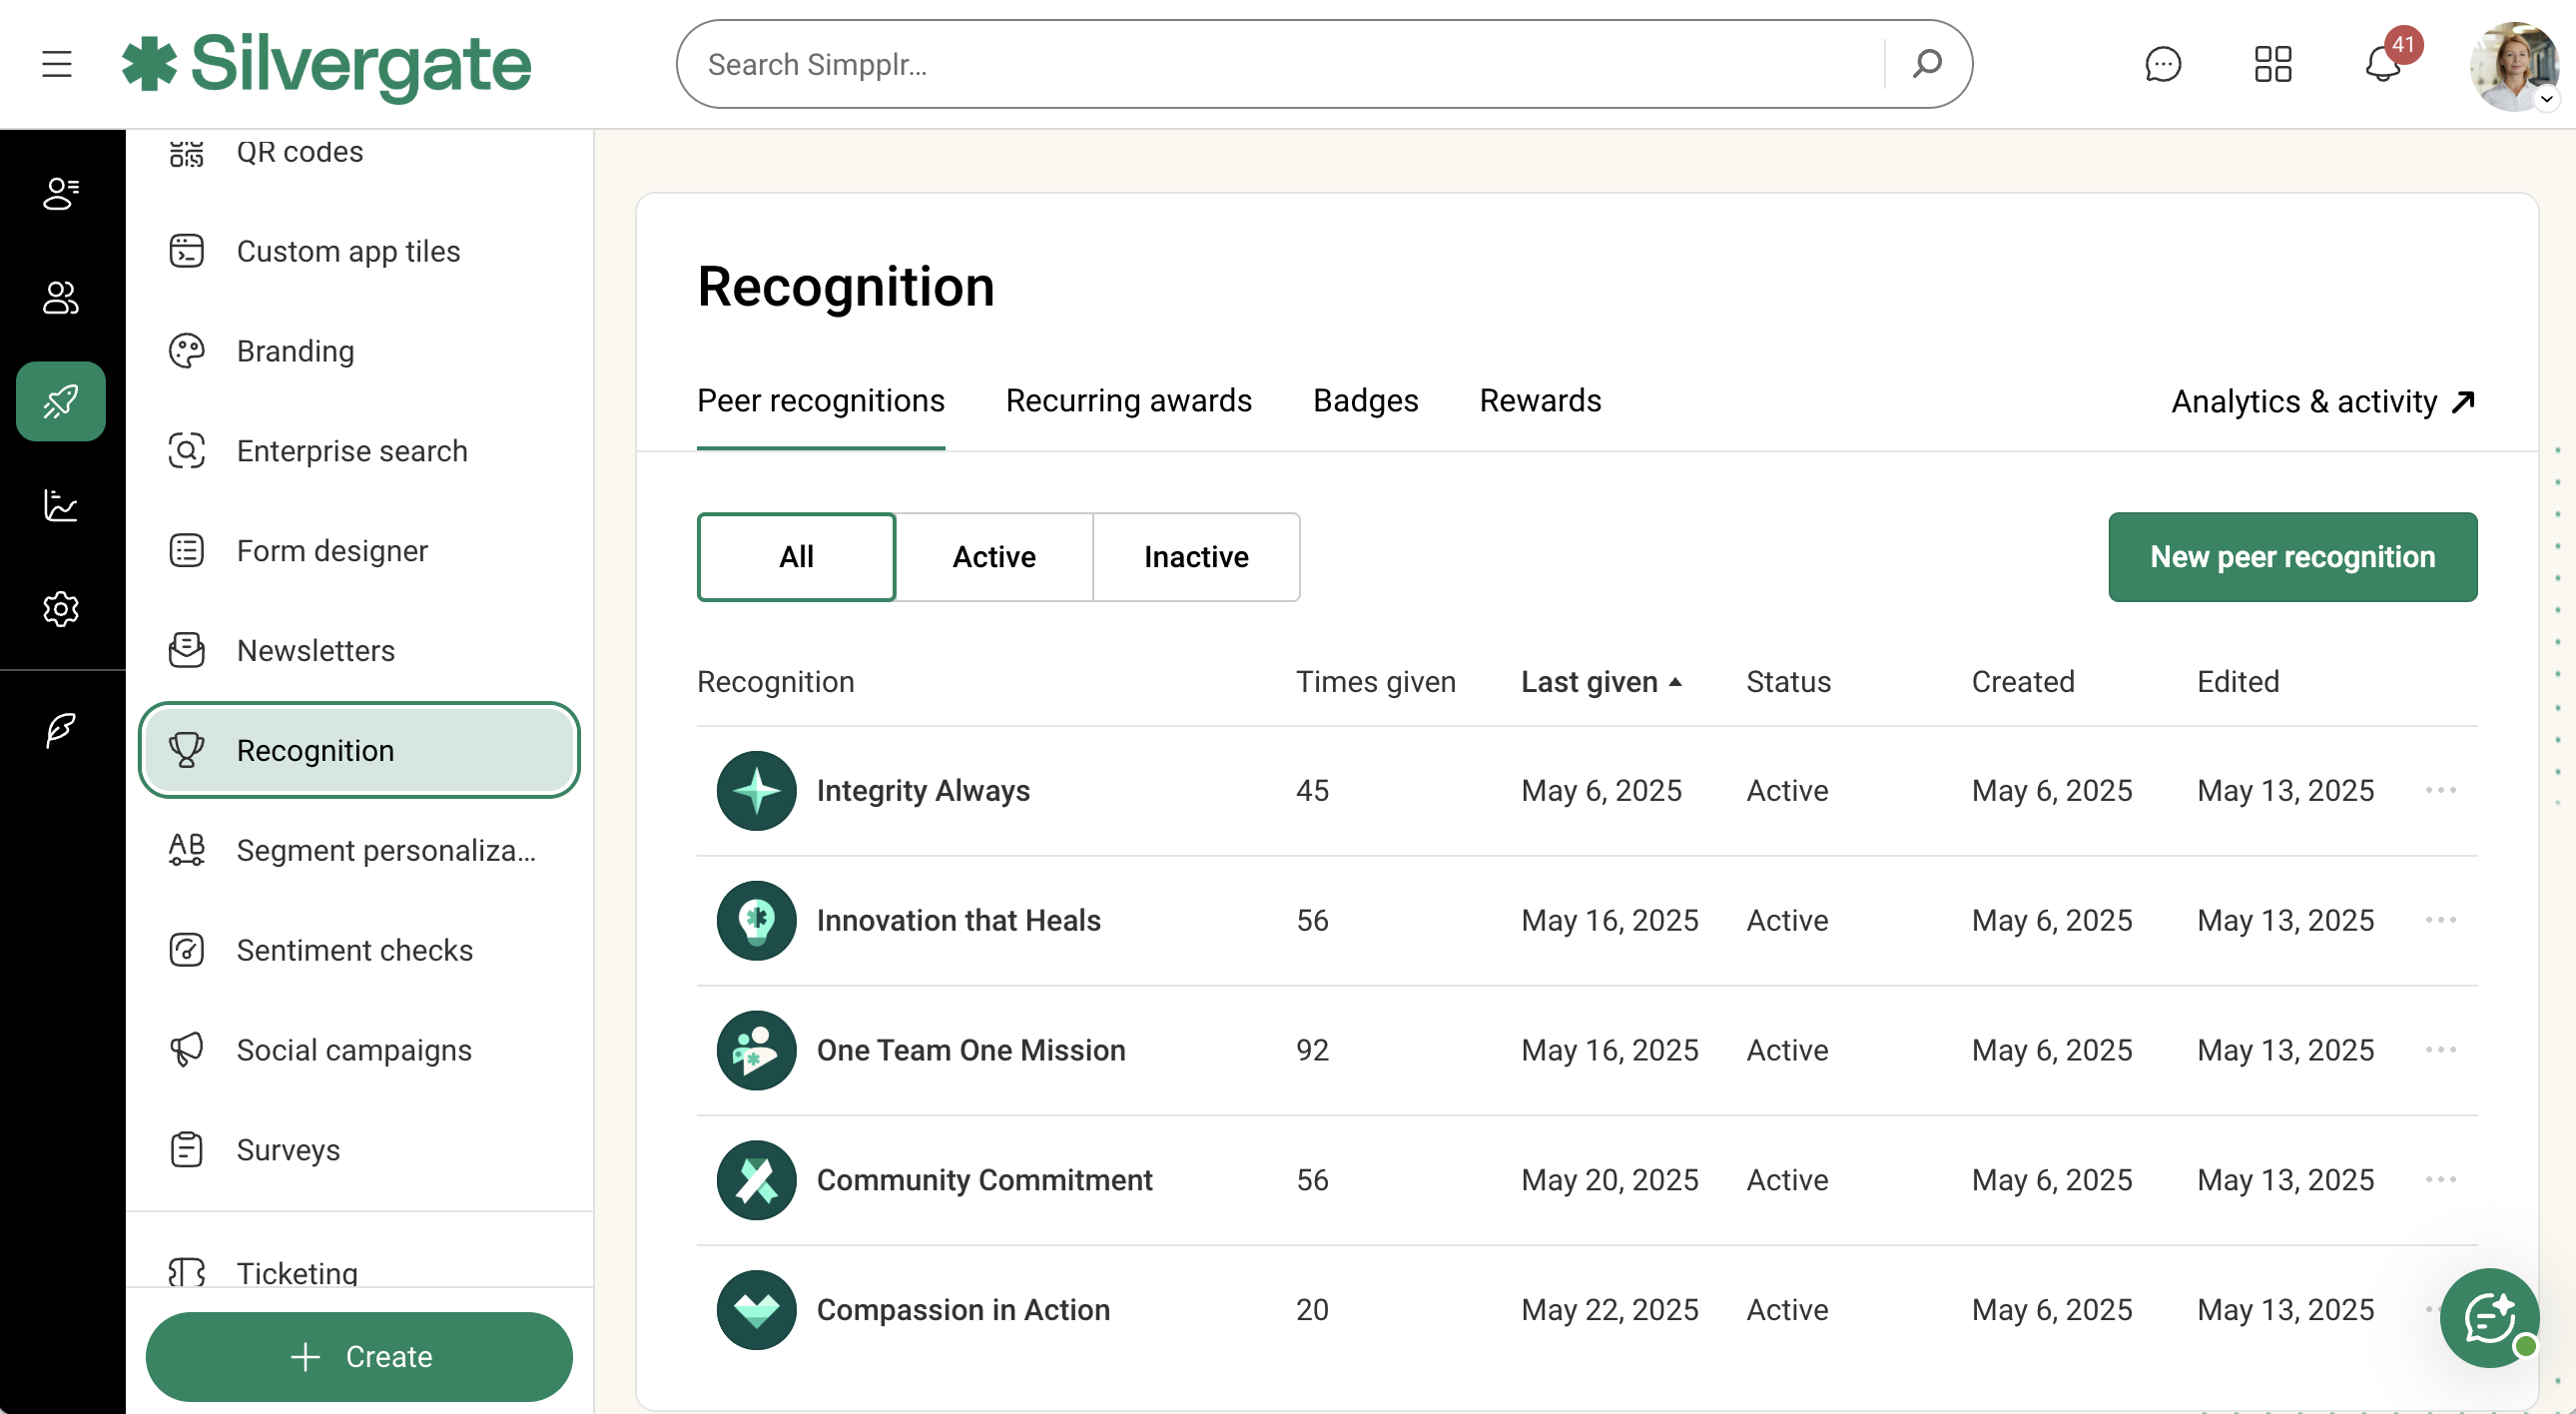Click the New peer recognition button
Screen dimensions: 2576x1414
coord(2292,557)
